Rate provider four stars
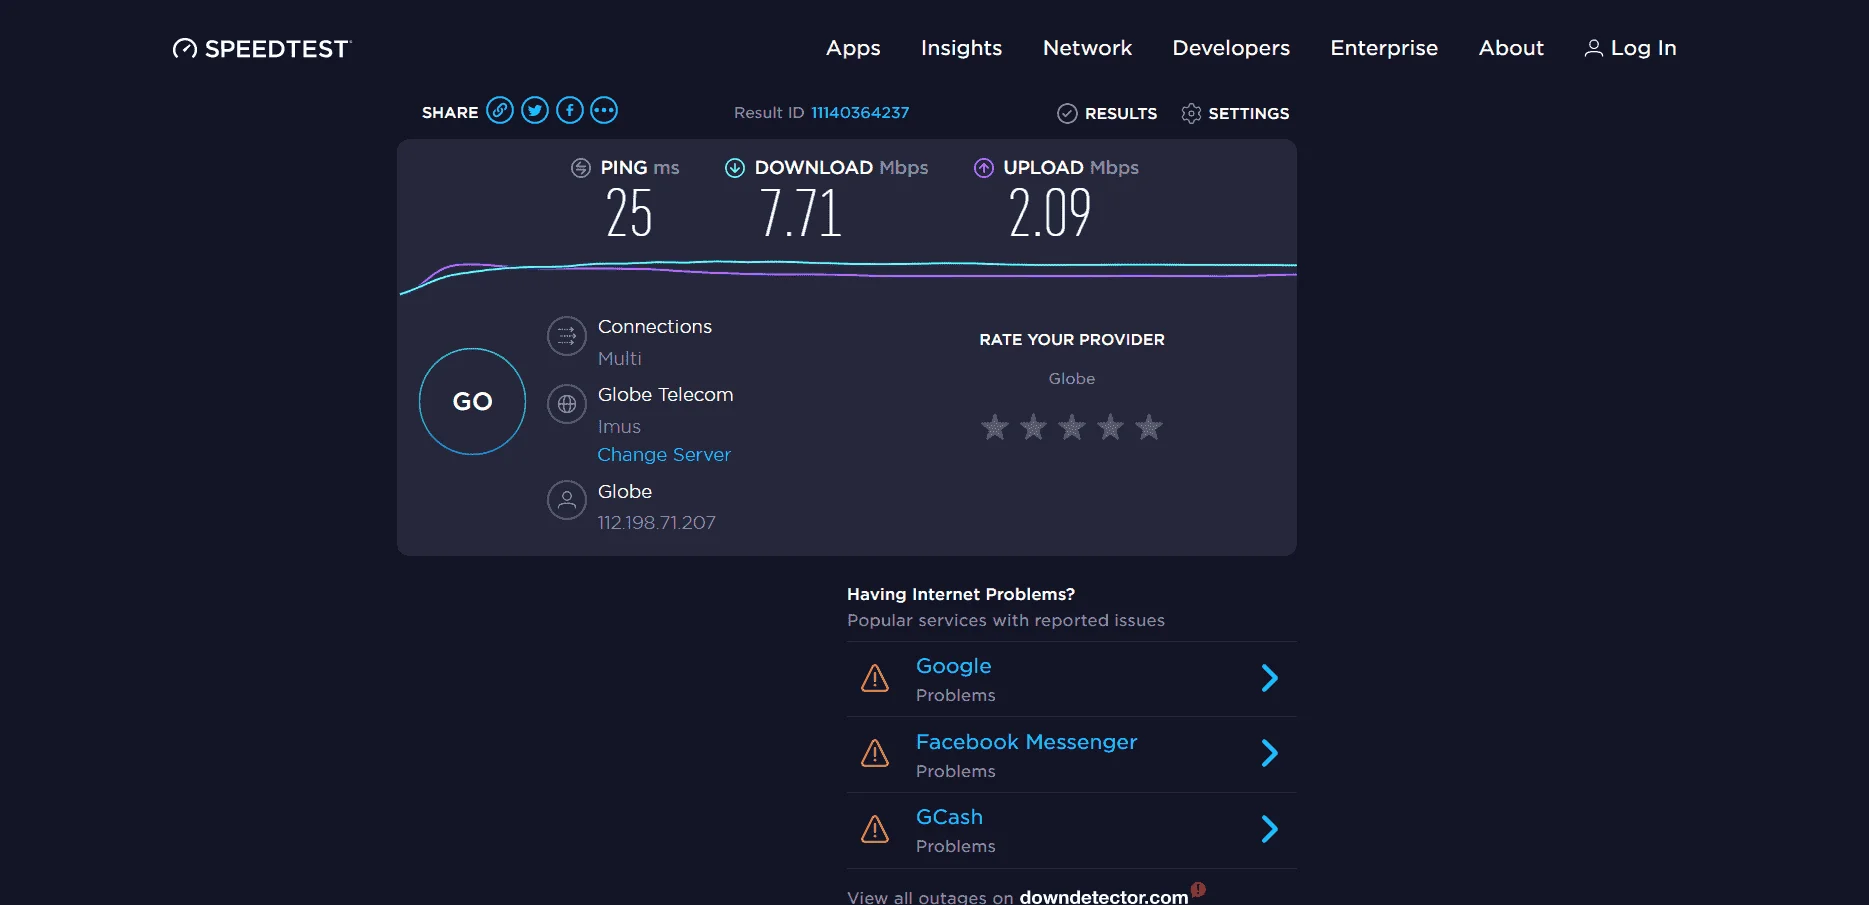 coord(1110,428)
